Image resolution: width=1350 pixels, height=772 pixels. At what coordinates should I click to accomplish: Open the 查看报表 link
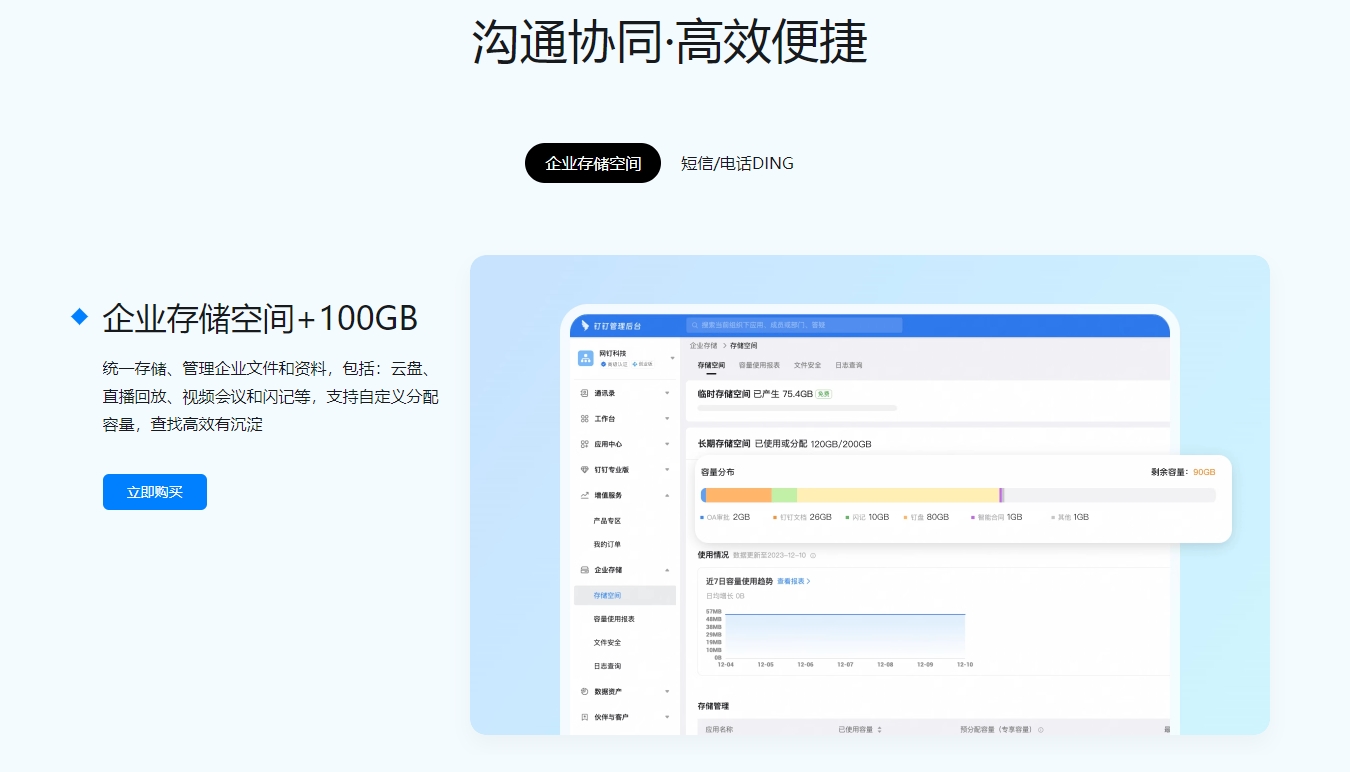click(x=793, y=581)
